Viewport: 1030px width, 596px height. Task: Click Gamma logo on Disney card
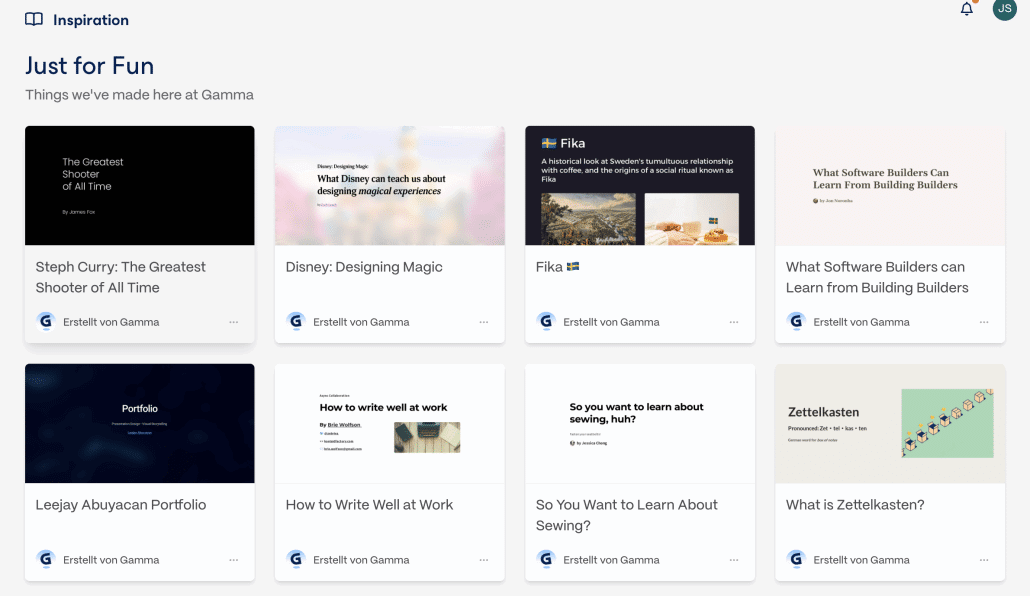(296, 321)
